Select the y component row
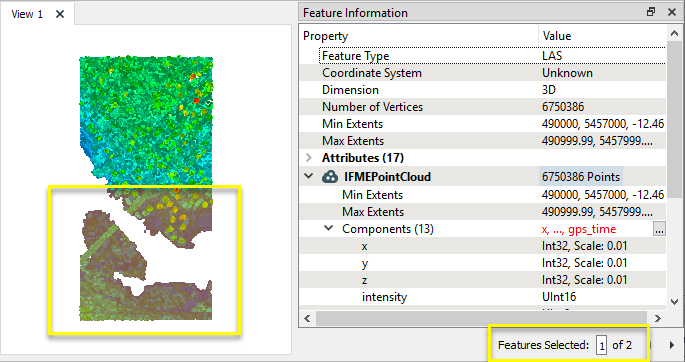 [x=483, y=263]
